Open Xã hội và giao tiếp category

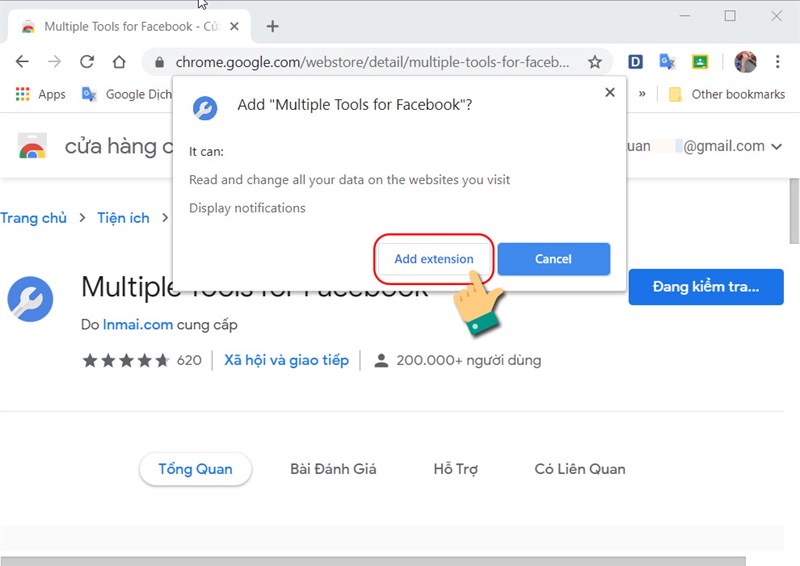(287, 360)
